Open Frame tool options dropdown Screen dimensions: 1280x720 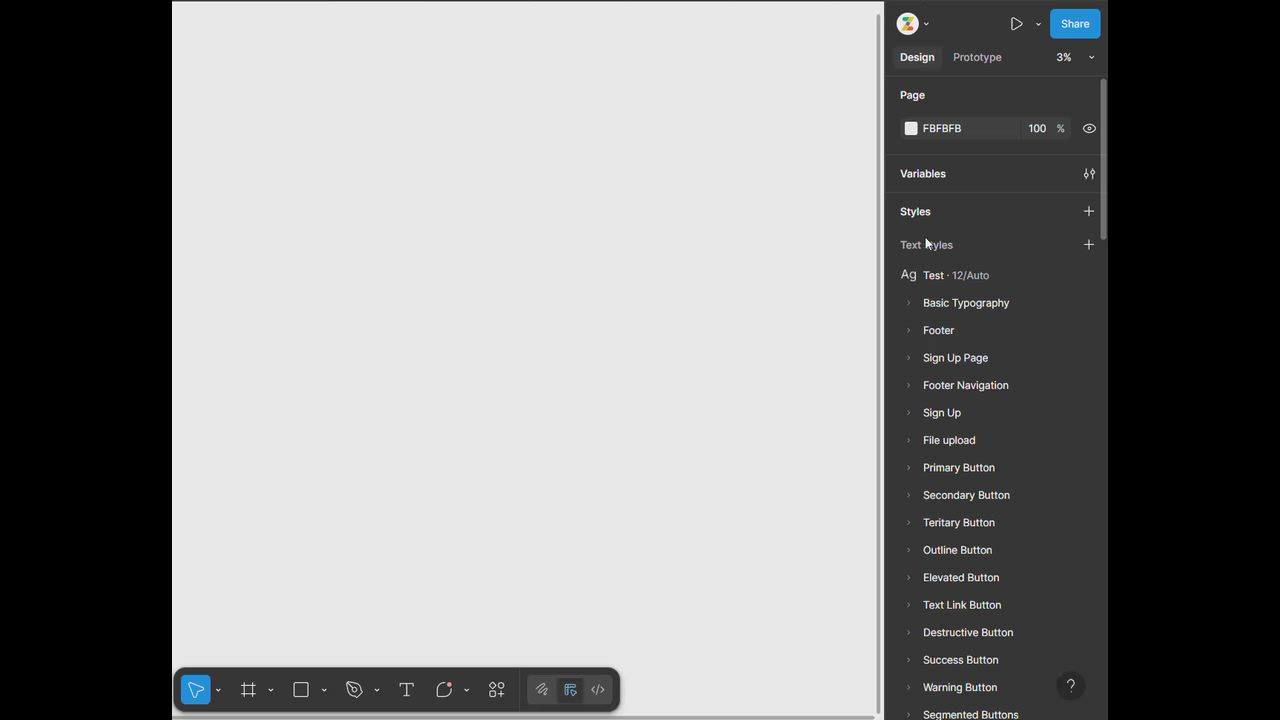pos(271,690)
